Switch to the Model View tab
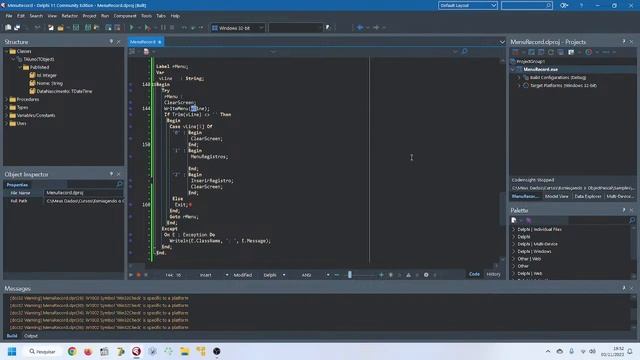The image size is (640, 360). coord(556,196)
